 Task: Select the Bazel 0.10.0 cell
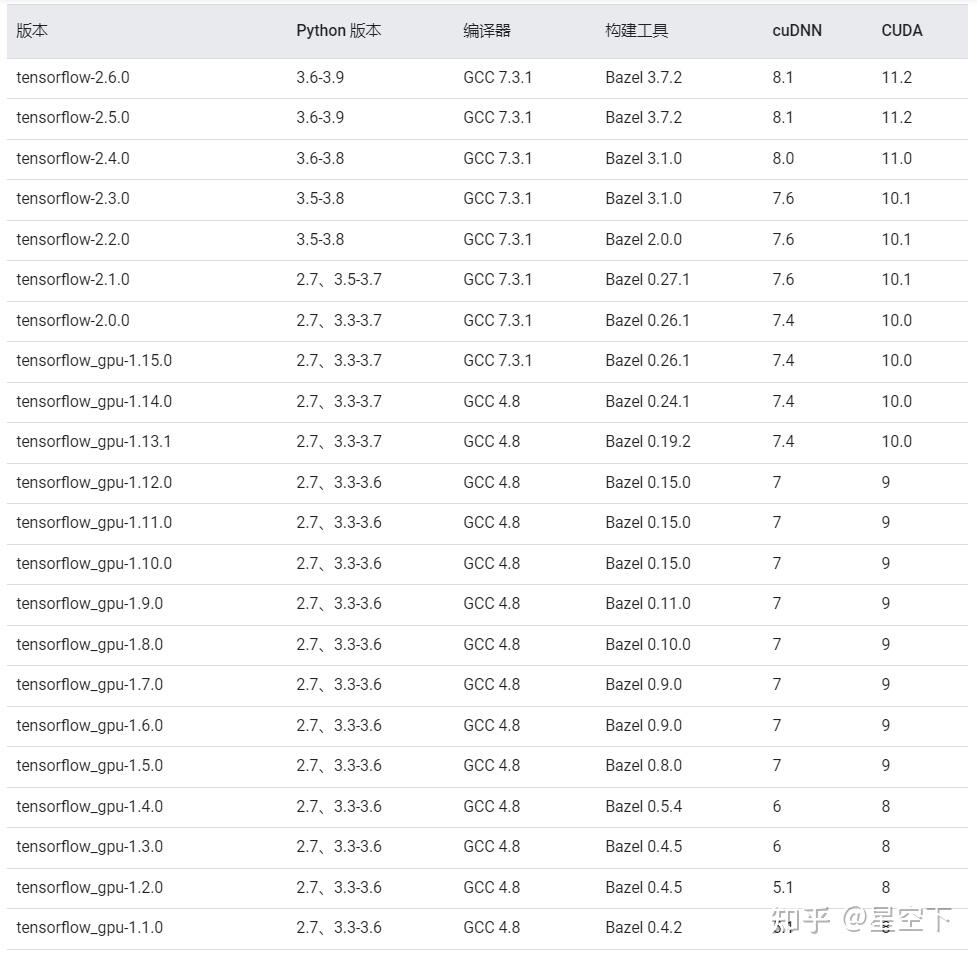point(648,644)
